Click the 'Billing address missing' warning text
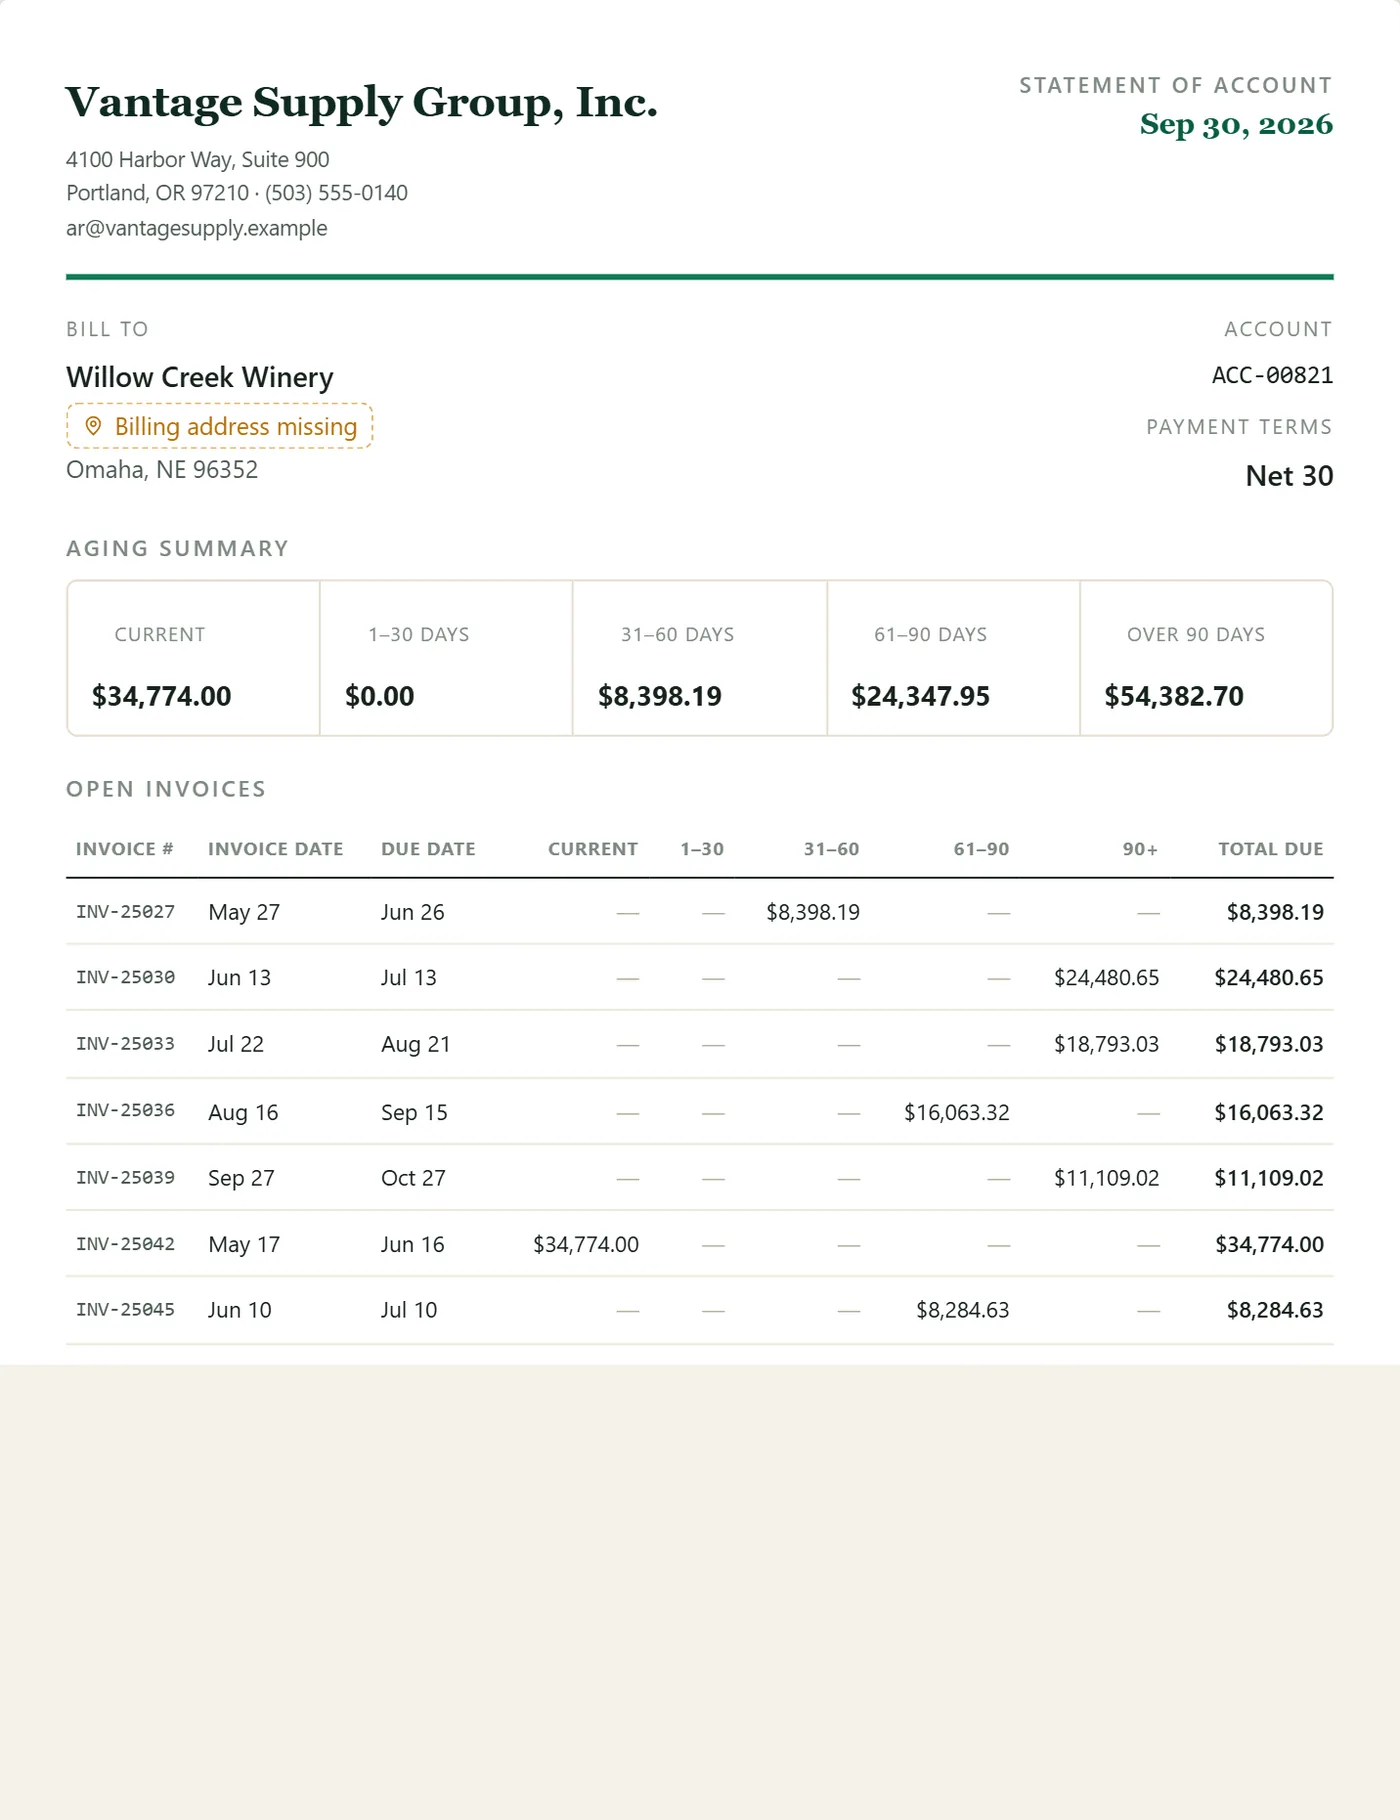This screenshot has width=1400, height=1820. [235, 427]
